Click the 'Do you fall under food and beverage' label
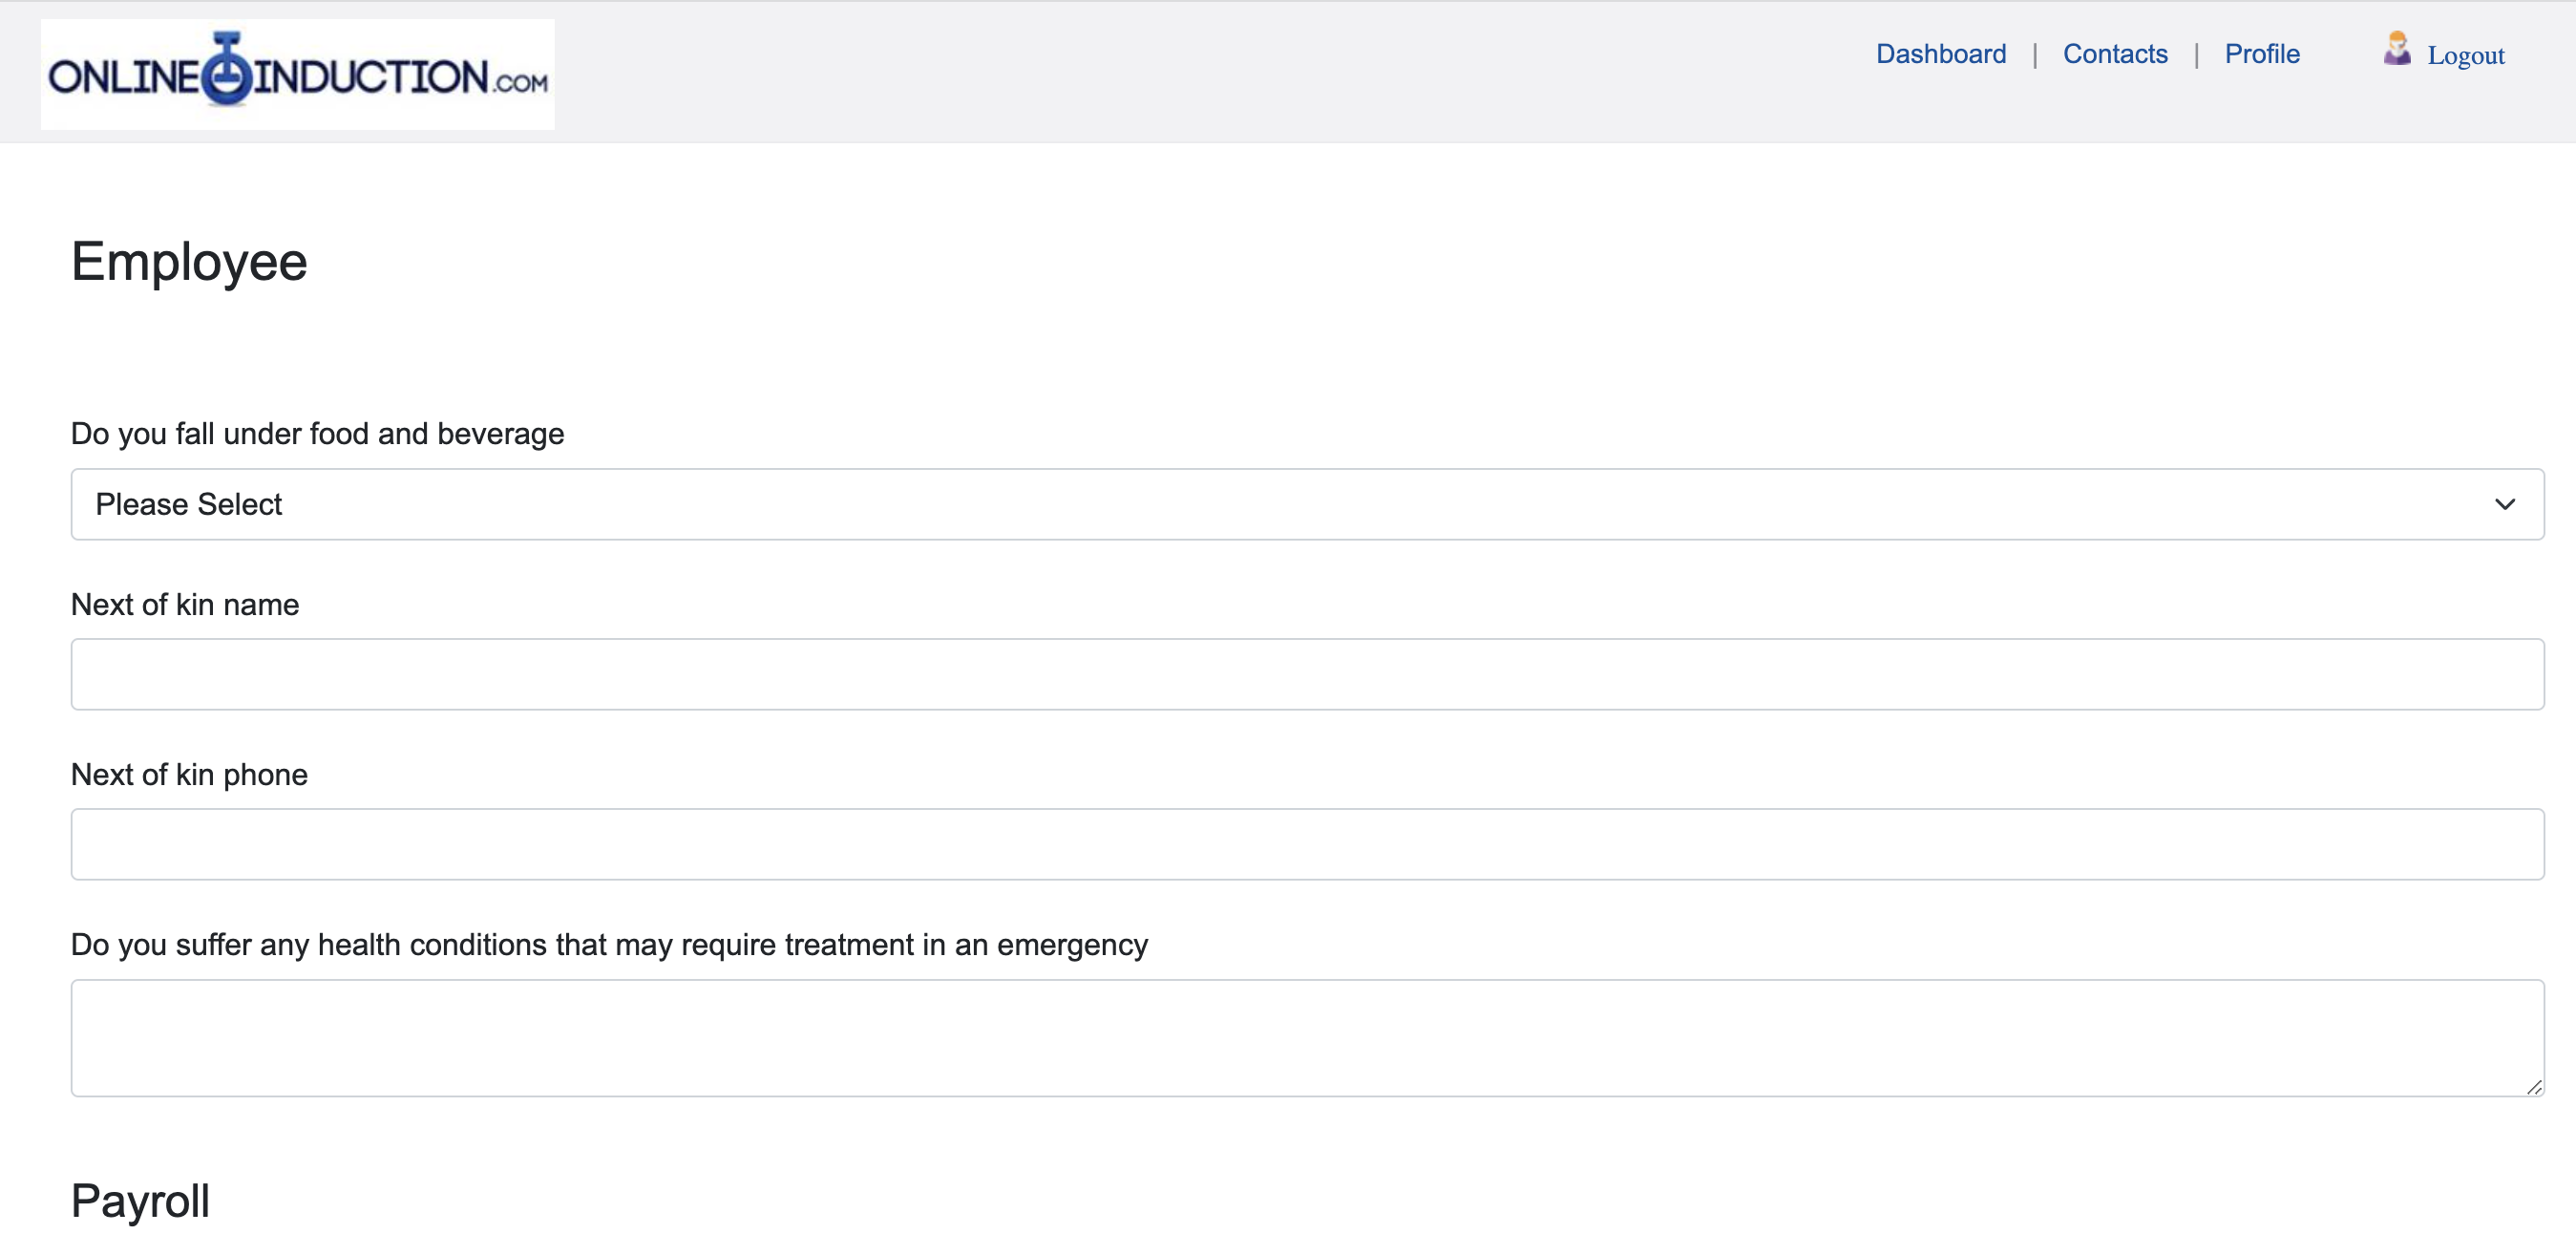2576x1234 pixels. click(317, 434)
